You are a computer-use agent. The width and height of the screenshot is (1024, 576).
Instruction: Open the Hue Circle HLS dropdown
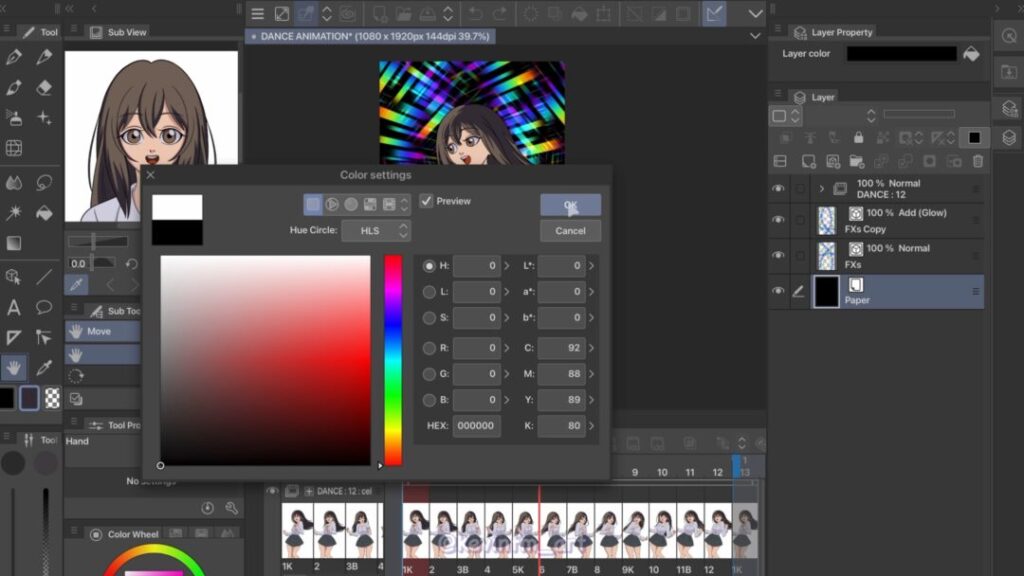click(x=376, y=231)
